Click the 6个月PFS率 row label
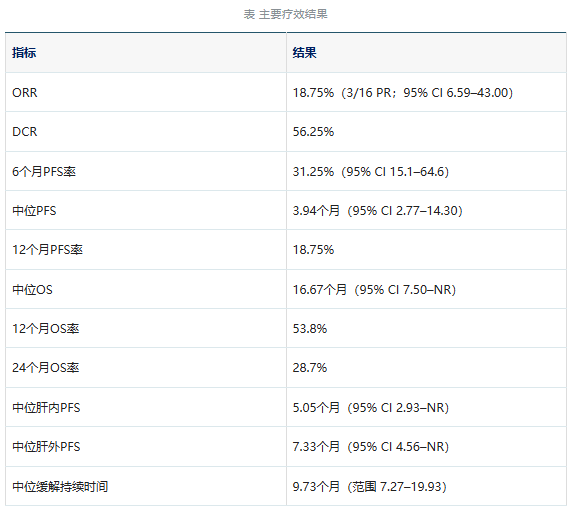Image resolution: width=573 pixels, height=516 pixels. (x=44, y=171)
